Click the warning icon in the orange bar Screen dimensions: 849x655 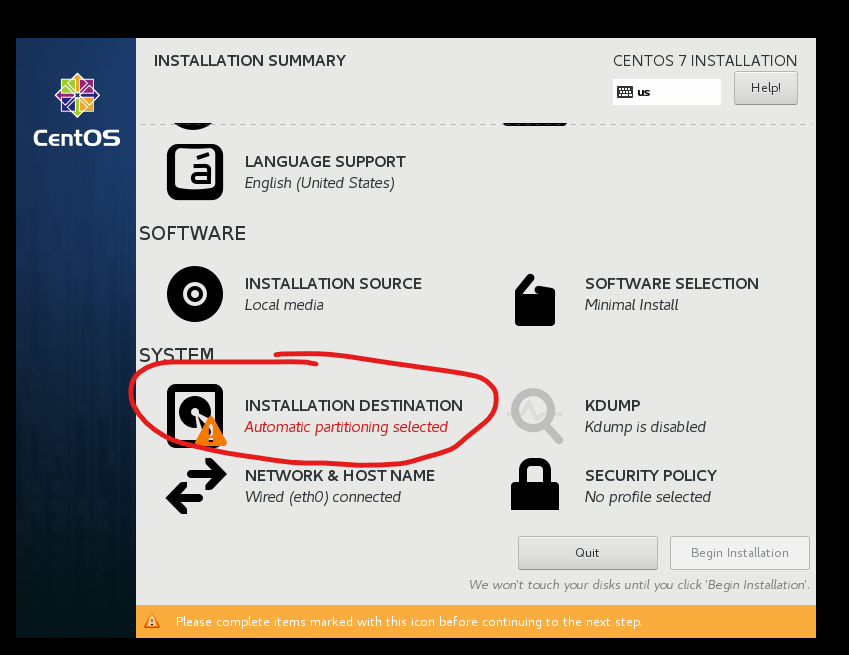[152, 621]
